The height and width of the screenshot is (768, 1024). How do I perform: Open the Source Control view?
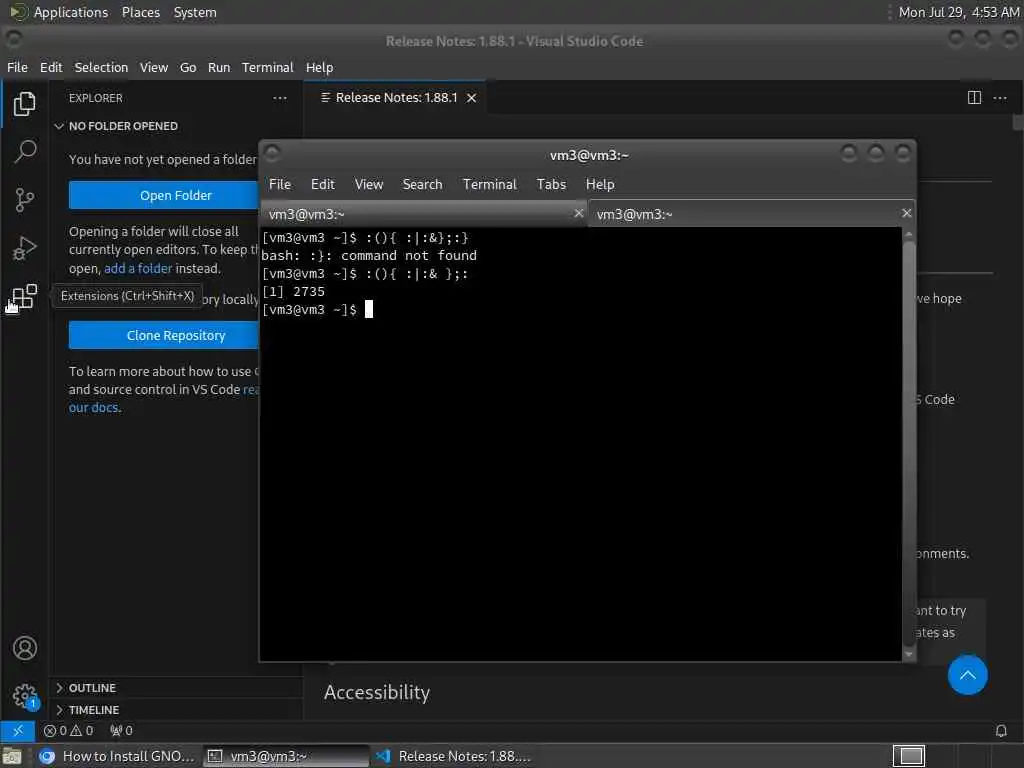tap(24, 200)
